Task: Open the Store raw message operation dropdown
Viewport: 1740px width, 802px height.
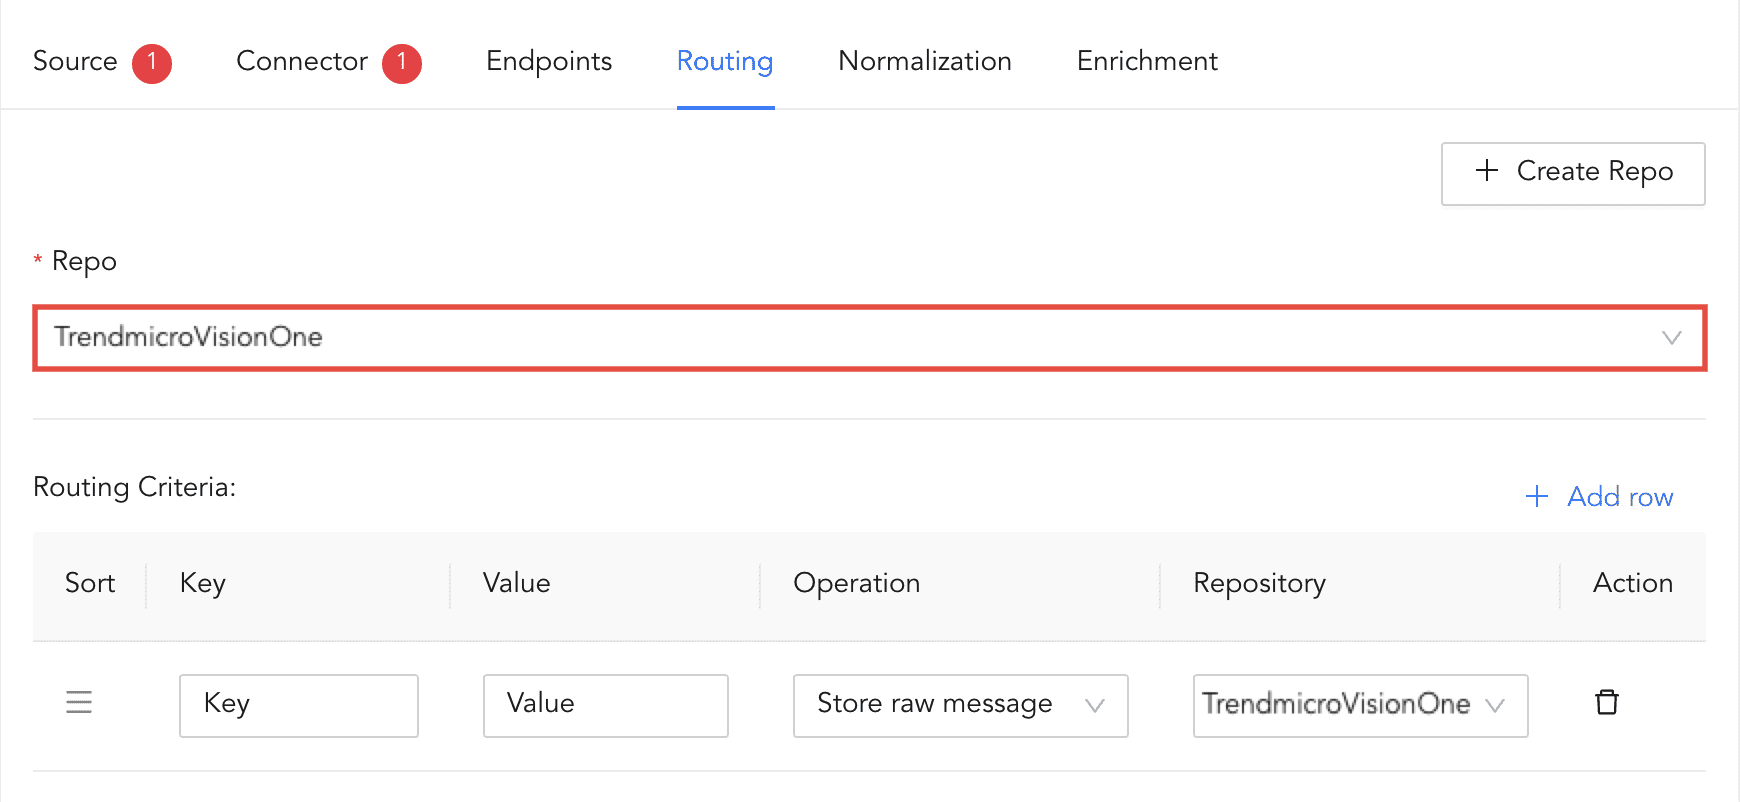Action: (x=960, y=705)
